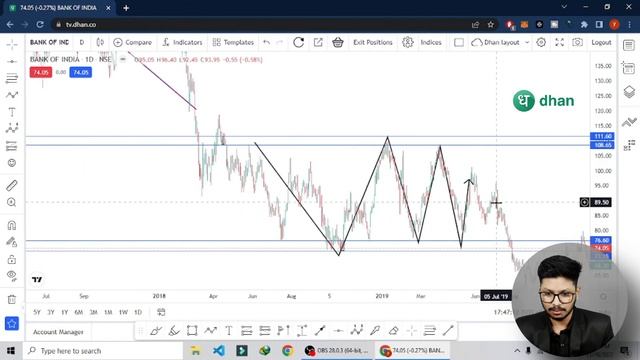Open the layout selection square icon

point(459,42)
